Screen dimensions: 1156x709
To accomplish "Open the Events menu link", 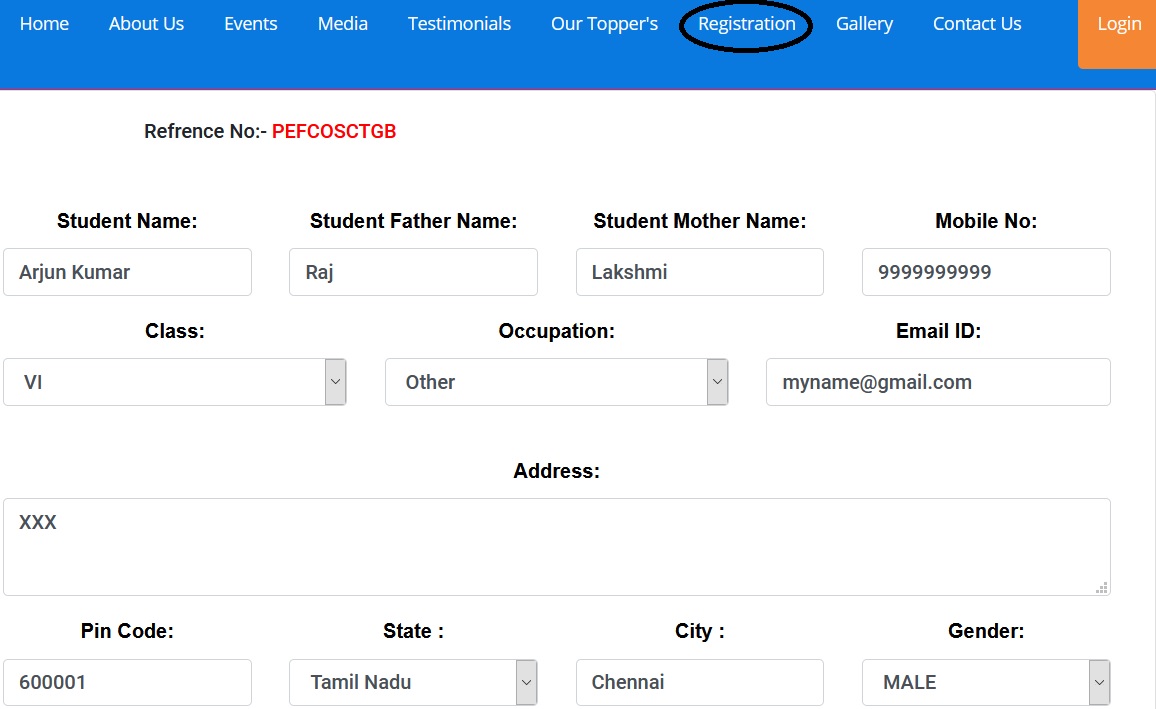I will click(x=251, y=24).
